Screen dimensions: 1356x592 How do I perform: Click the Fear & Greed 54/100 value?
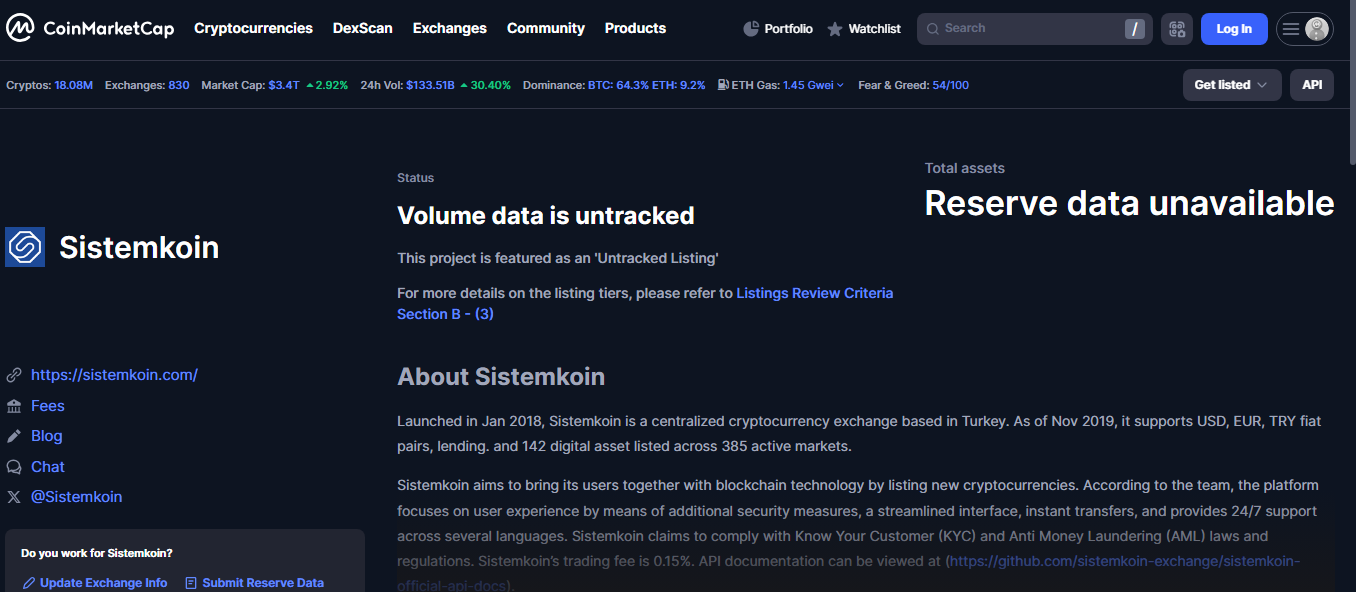pyautogui.click(x=950, y=85)
